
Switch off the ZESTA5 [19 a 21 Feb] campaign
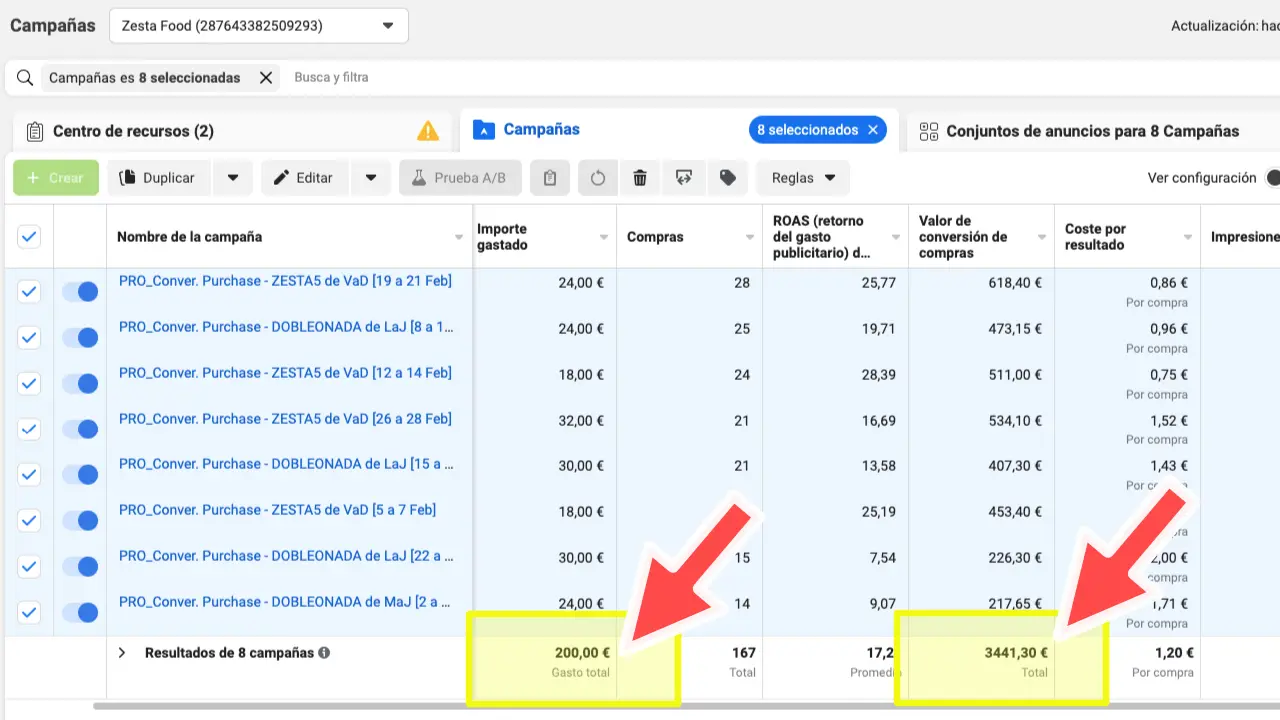(x=80, y=291)
